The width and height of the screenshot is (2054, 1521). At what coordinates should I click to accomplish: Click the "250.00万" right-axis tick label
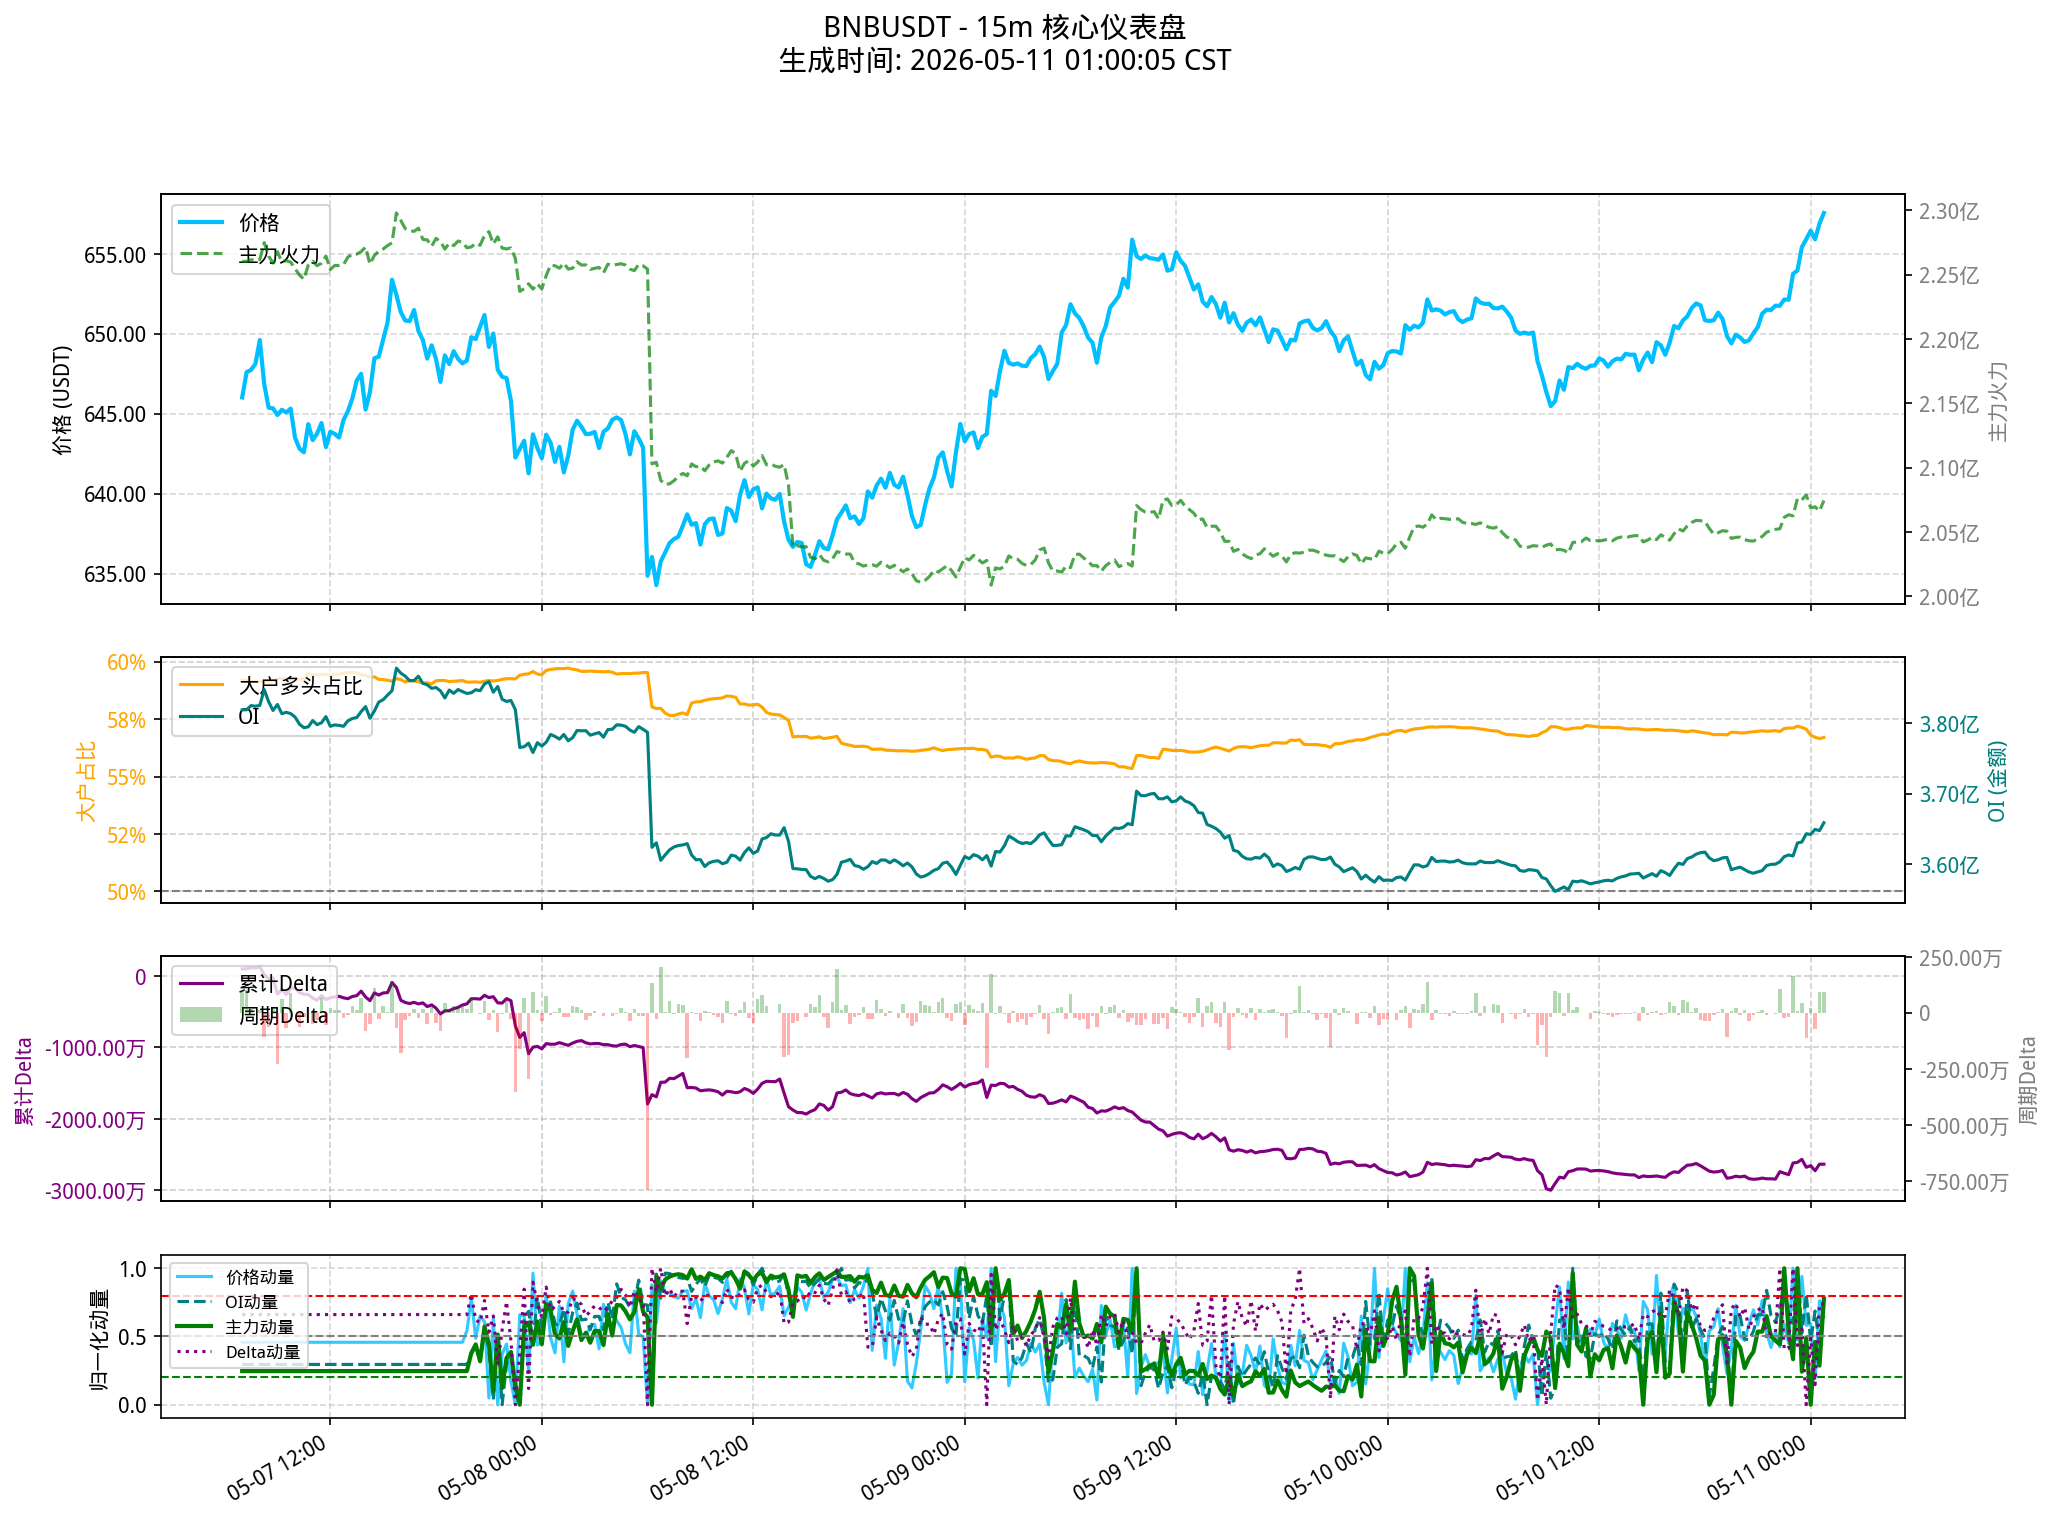(x=1961, y=959)
